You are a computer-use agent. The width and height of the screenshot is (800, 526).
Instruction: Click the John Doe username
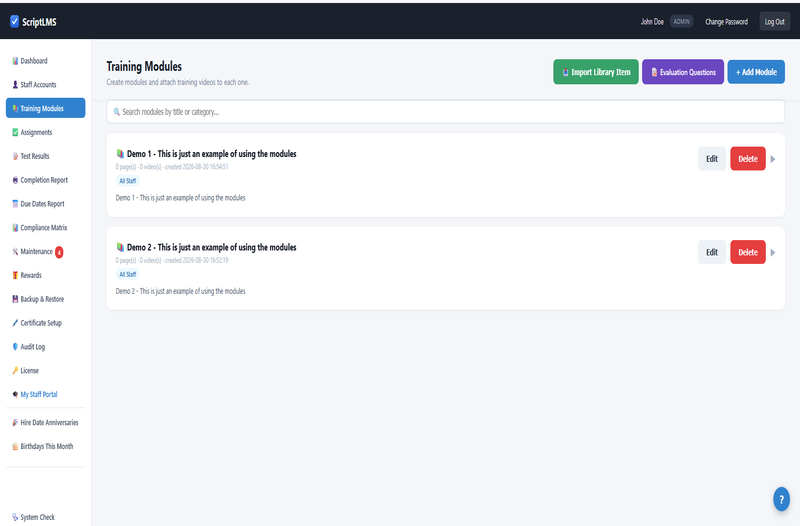pos(652,21)
